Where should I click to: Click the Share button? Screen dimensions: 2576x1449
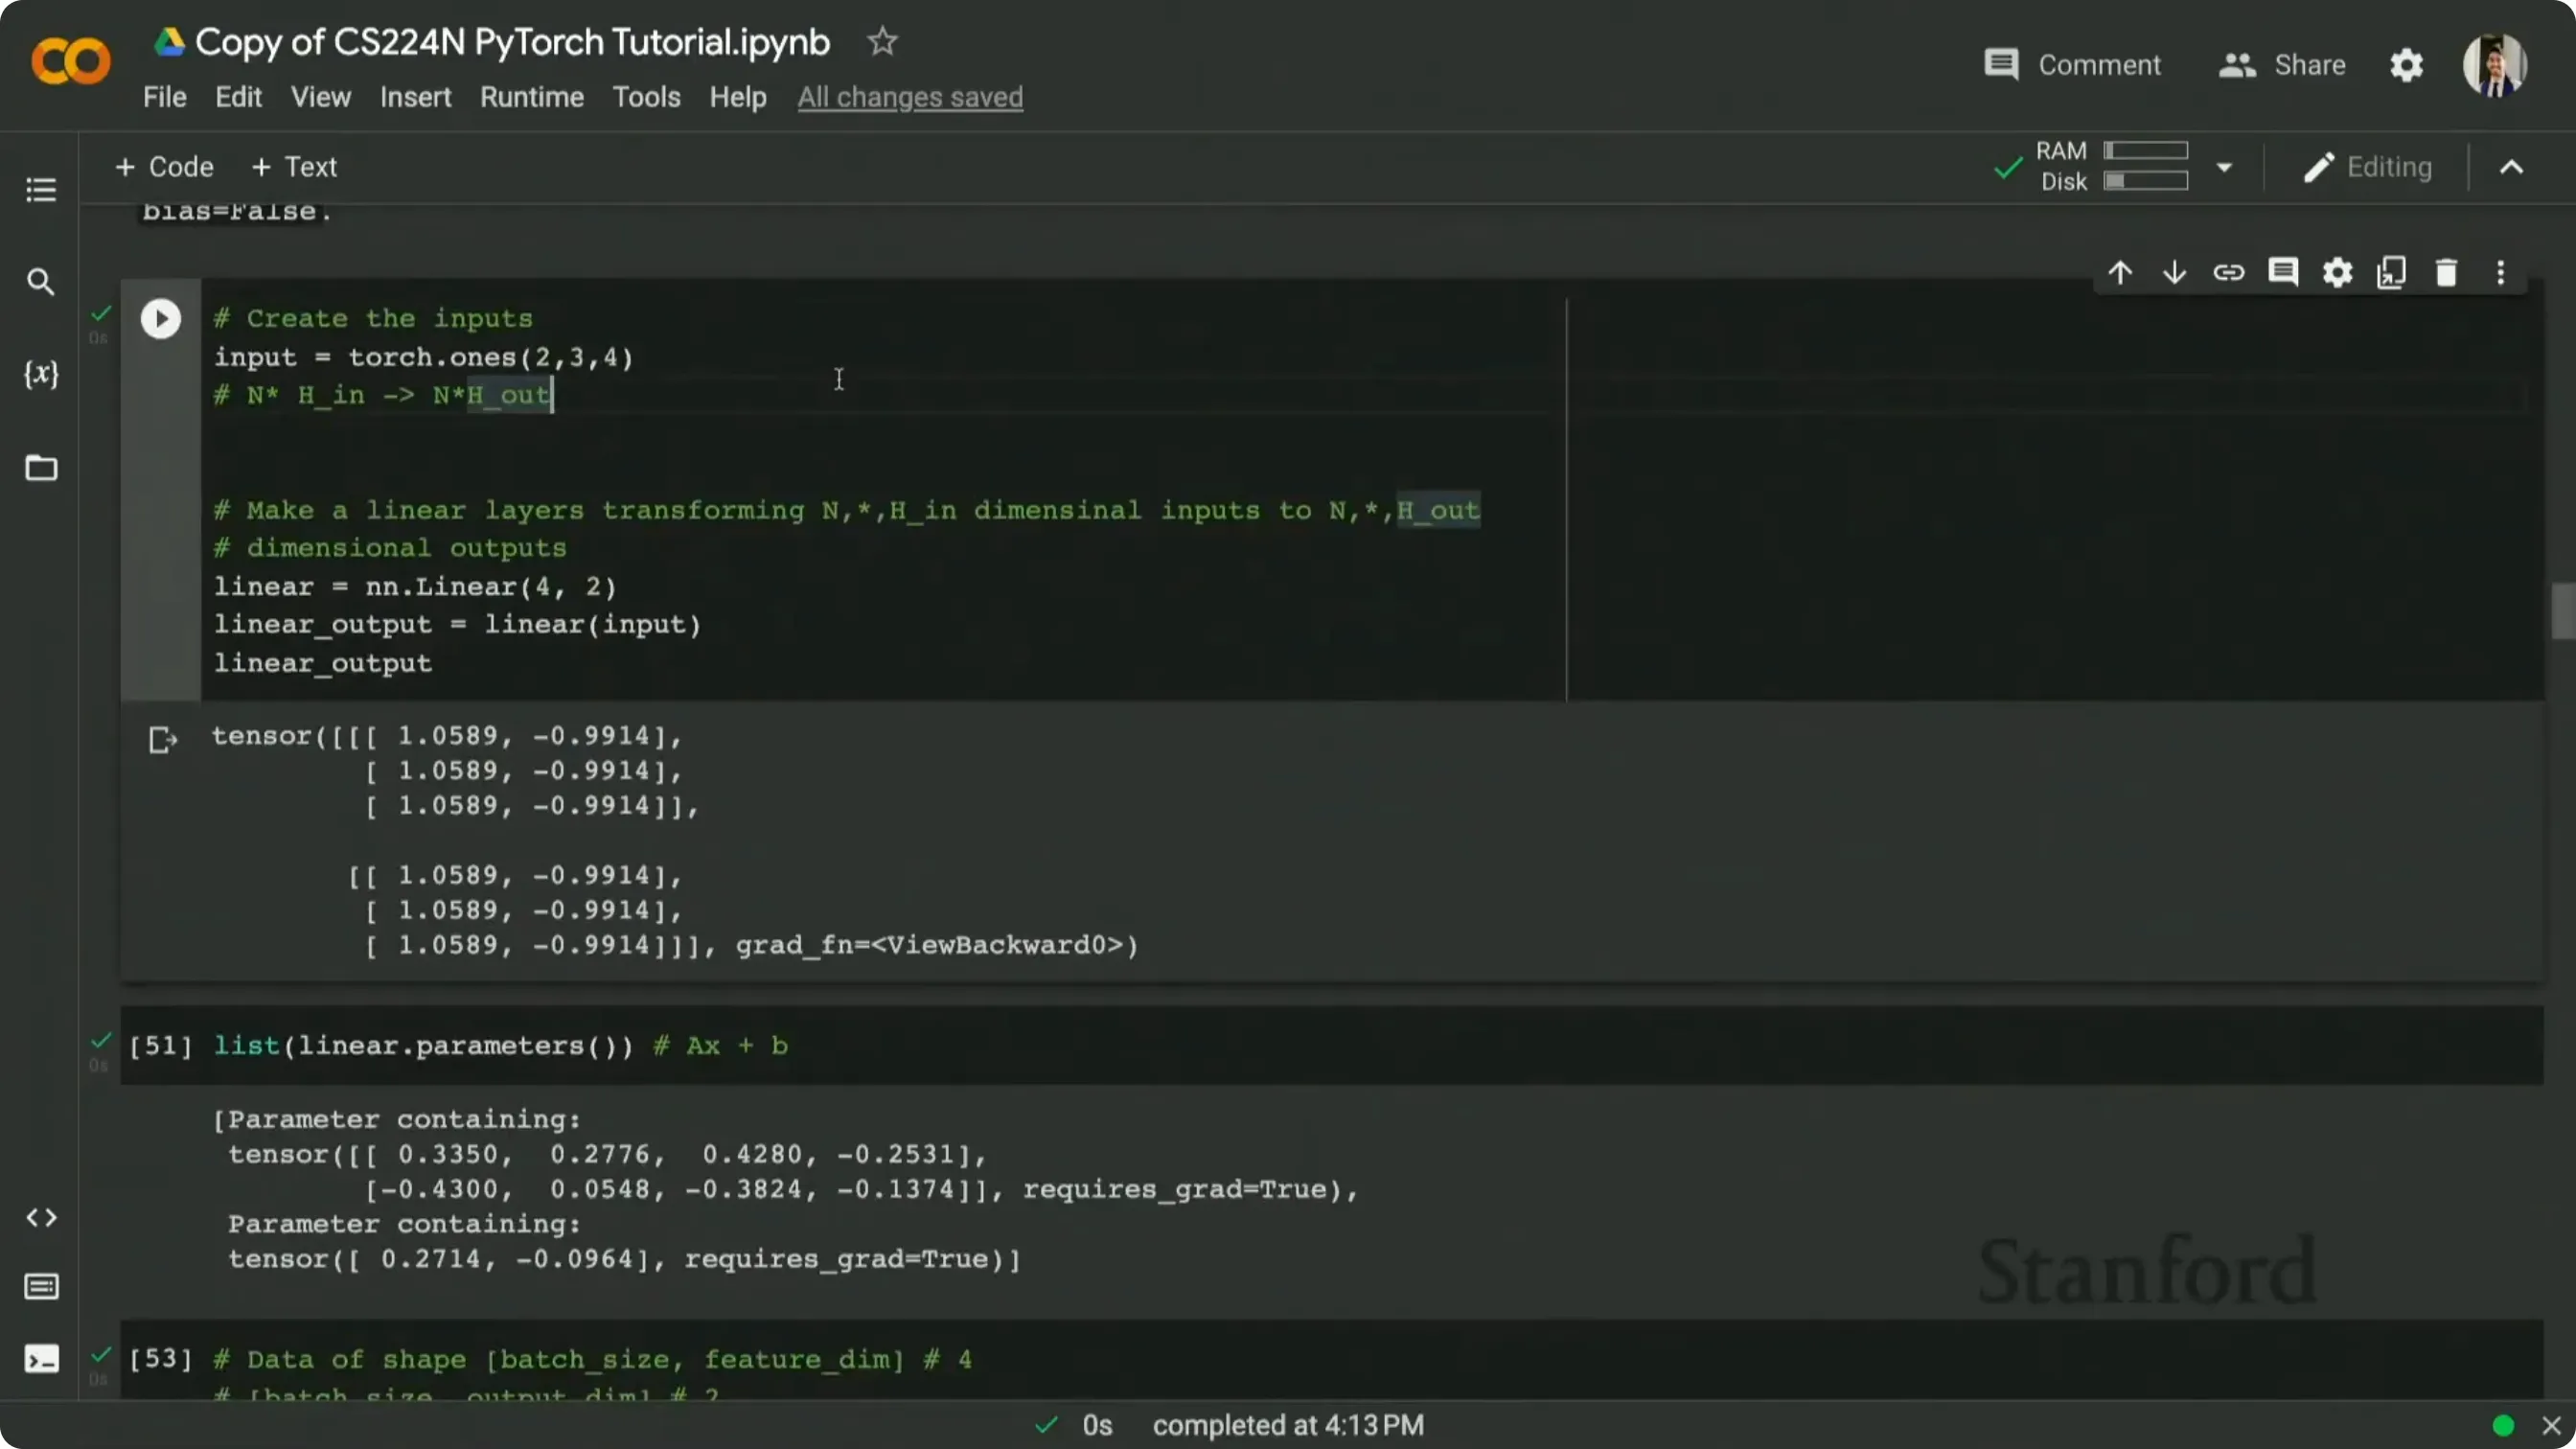(2282, 65)
